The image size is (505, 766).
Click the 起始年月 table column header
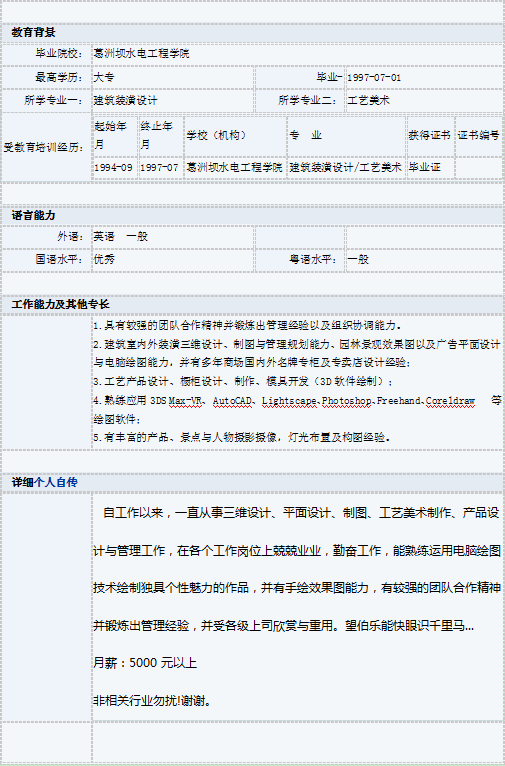click(x=115, y=135)
